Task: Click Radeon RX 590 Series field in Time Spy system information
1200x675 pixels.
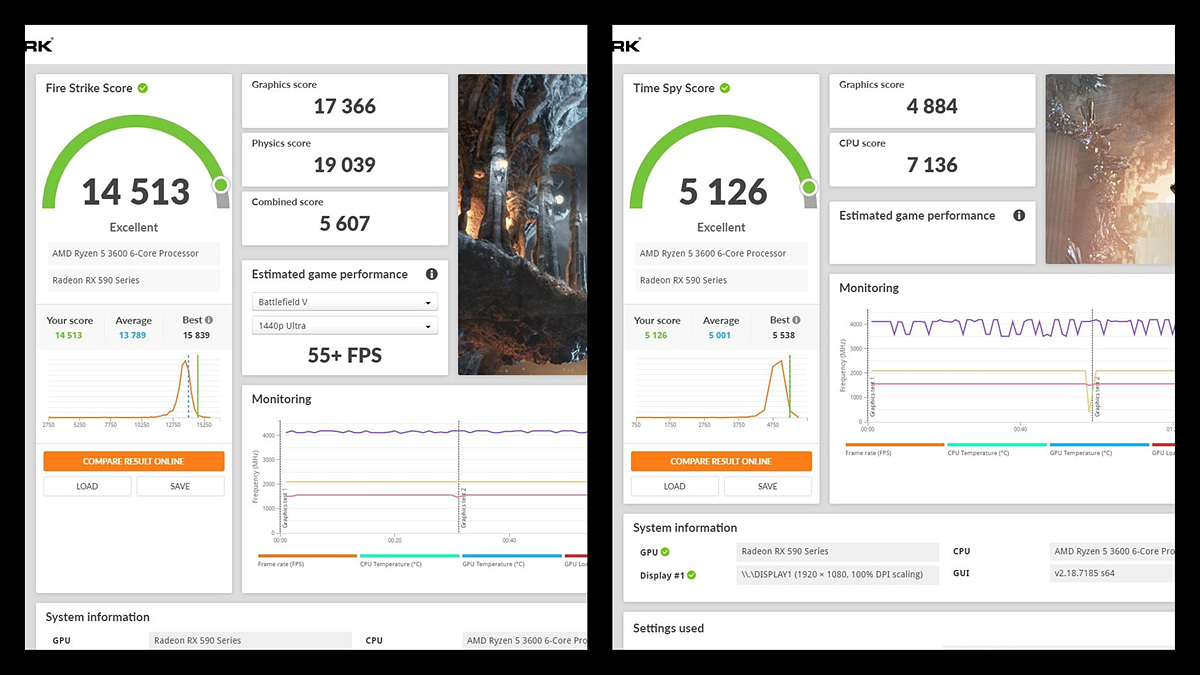Action: [838, 551]
